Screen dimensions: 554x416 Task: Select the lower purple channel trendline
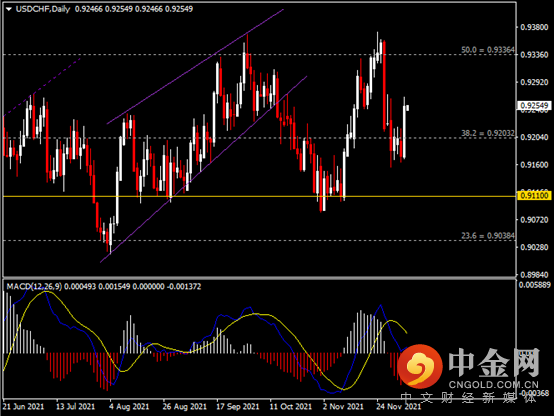click(204, 169)
